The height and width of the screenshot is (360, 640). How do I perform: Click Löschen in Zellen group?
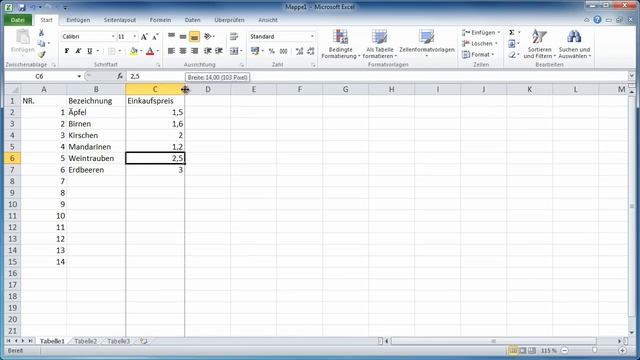tap(480, 43)
